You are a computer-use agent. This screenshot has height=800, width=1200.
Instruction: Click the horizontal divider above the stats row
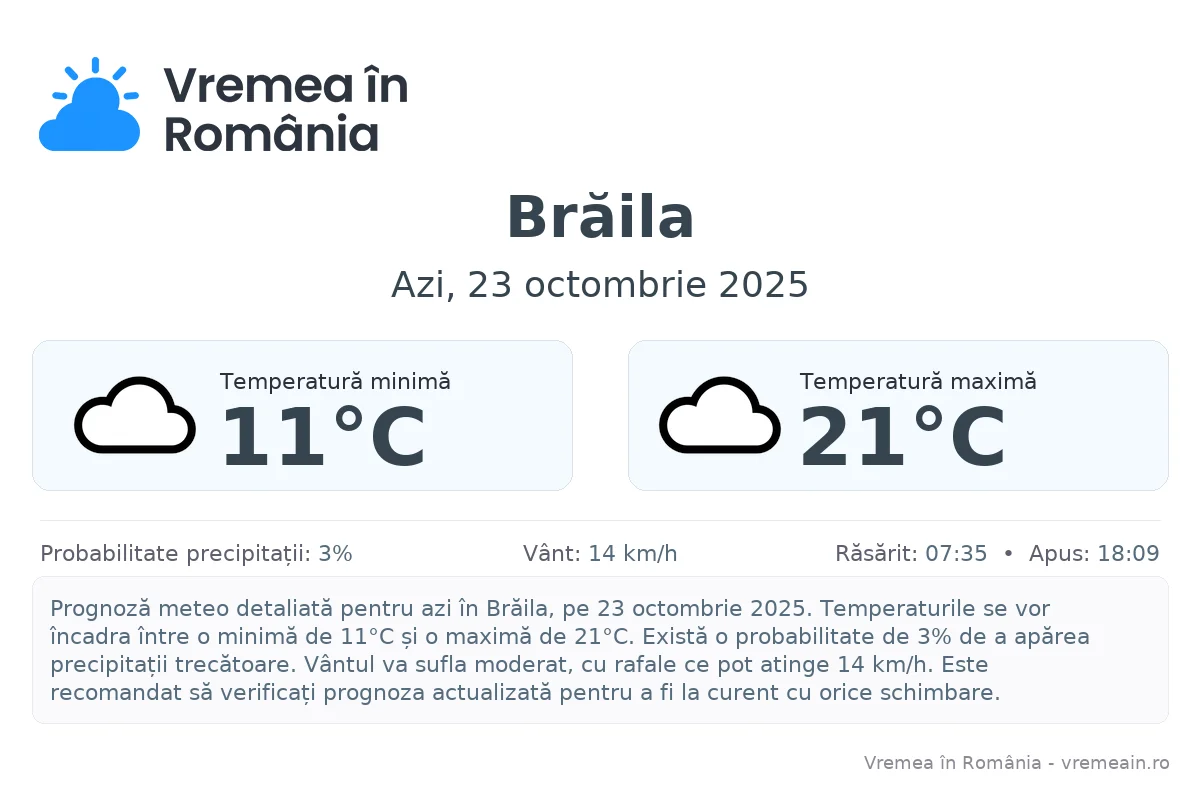pyautogui.click(x=600, y=521)
